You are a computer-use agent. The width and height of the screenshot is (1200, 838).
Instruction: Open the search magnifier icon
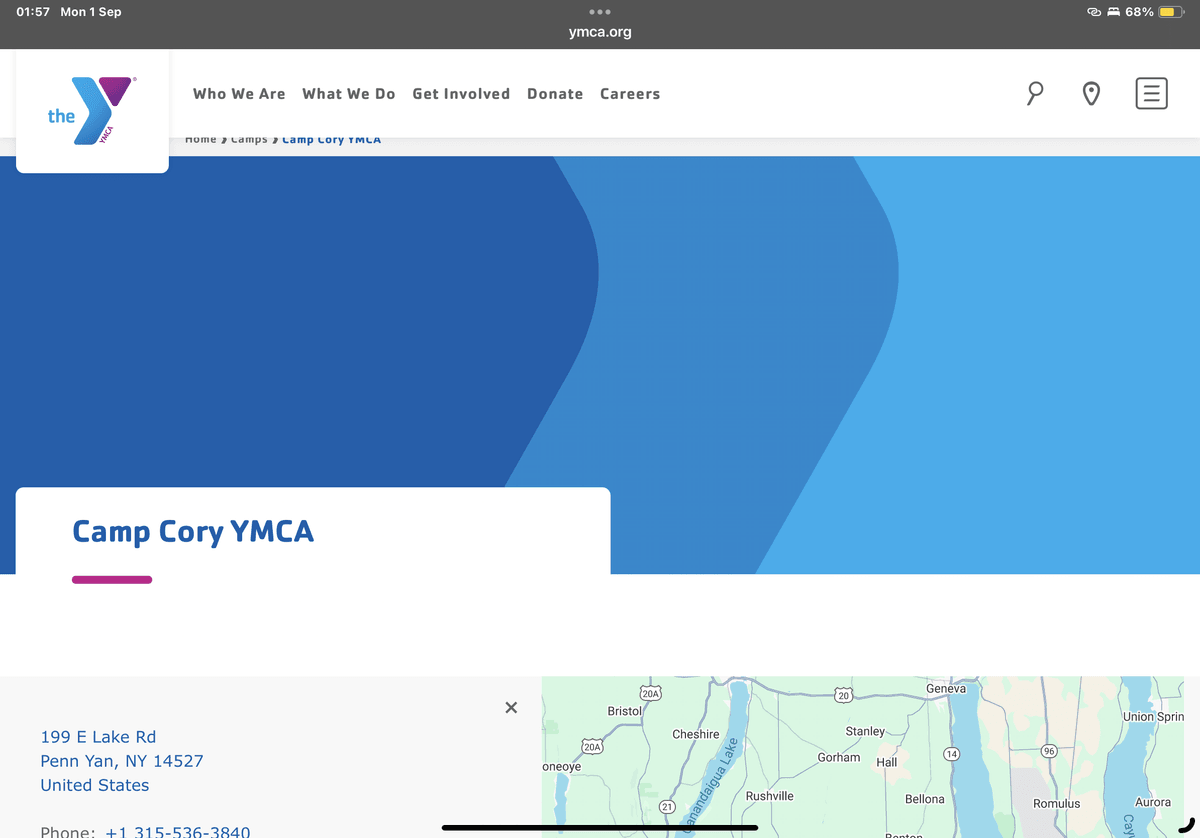pos(1035,94)
